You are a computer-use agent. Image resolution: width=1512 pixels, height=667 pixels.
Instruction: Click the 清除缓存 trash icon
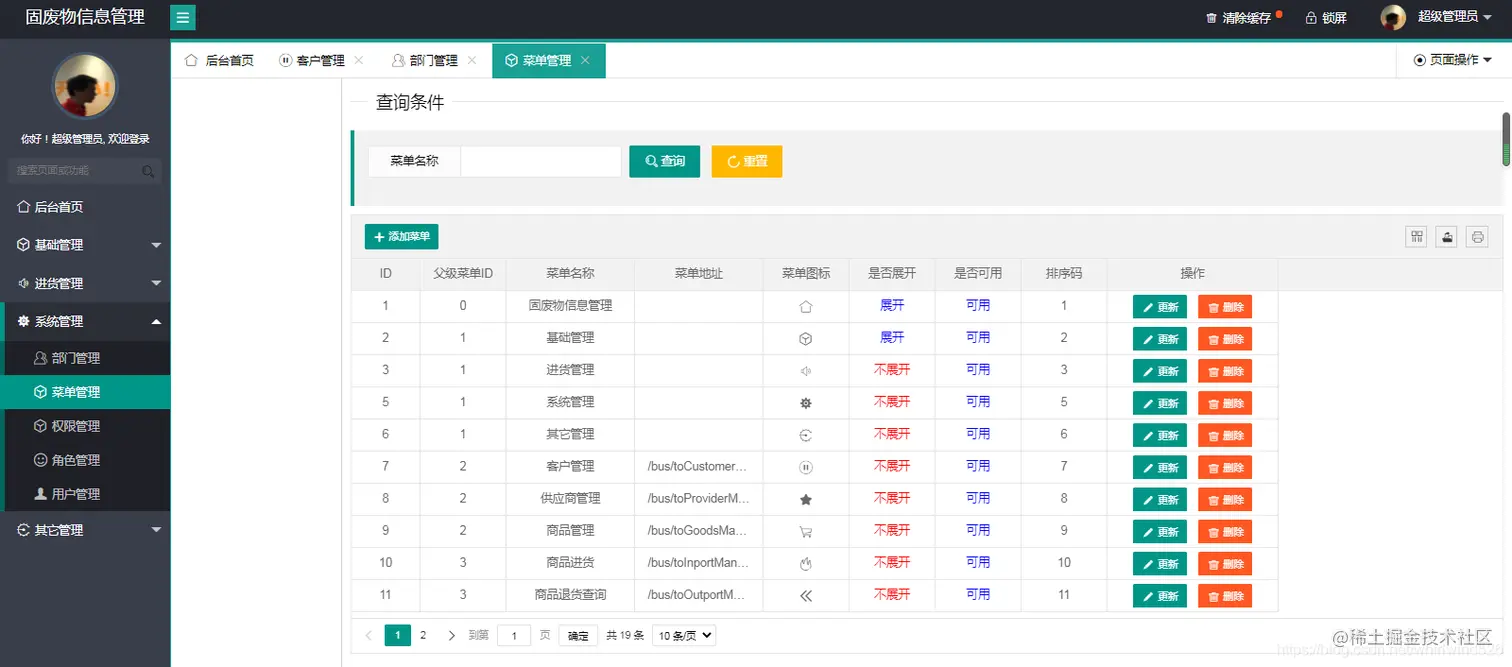pyautogui.click(x=1211, y=18)
